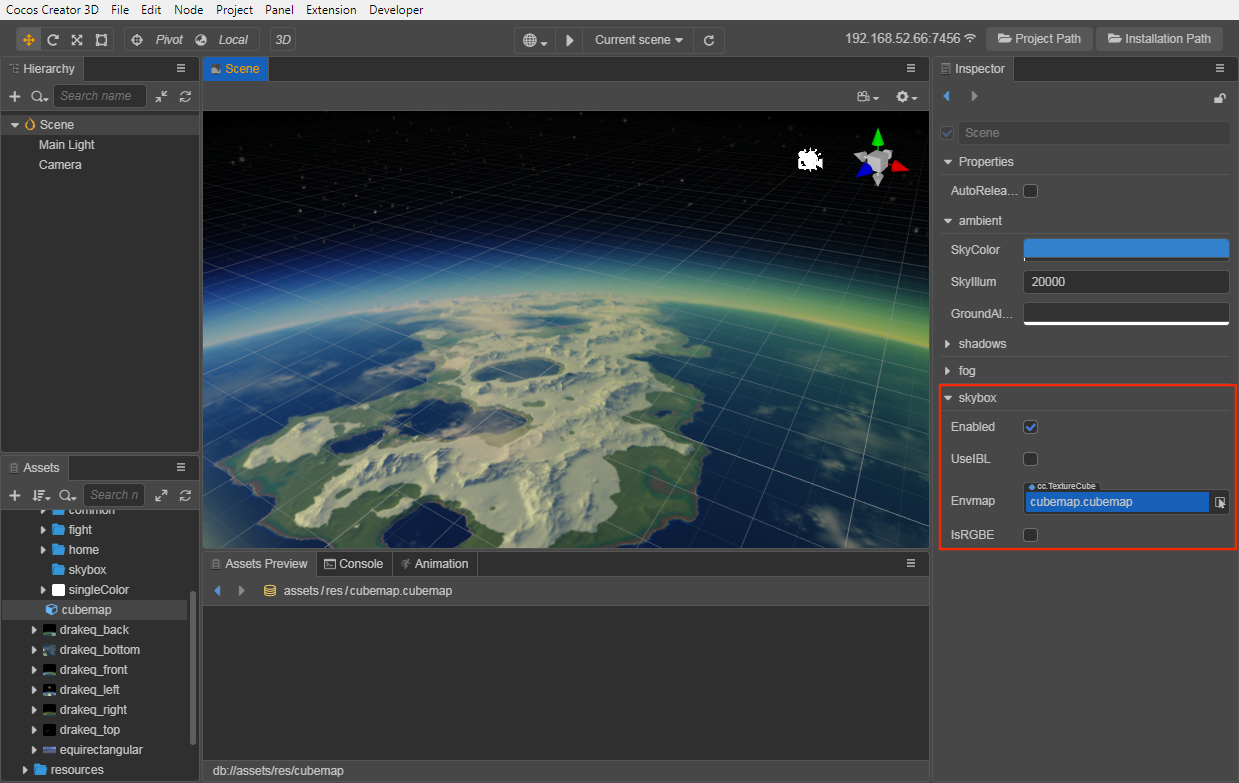
Task: Open GroundAlbedo color picker
Action: [1126, 314]
